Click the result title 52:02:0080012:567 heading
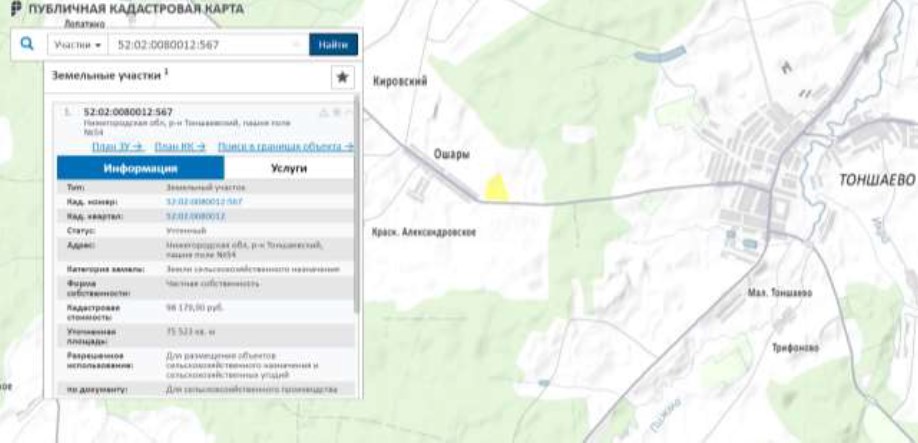918x443 pixels. (128, 111)
